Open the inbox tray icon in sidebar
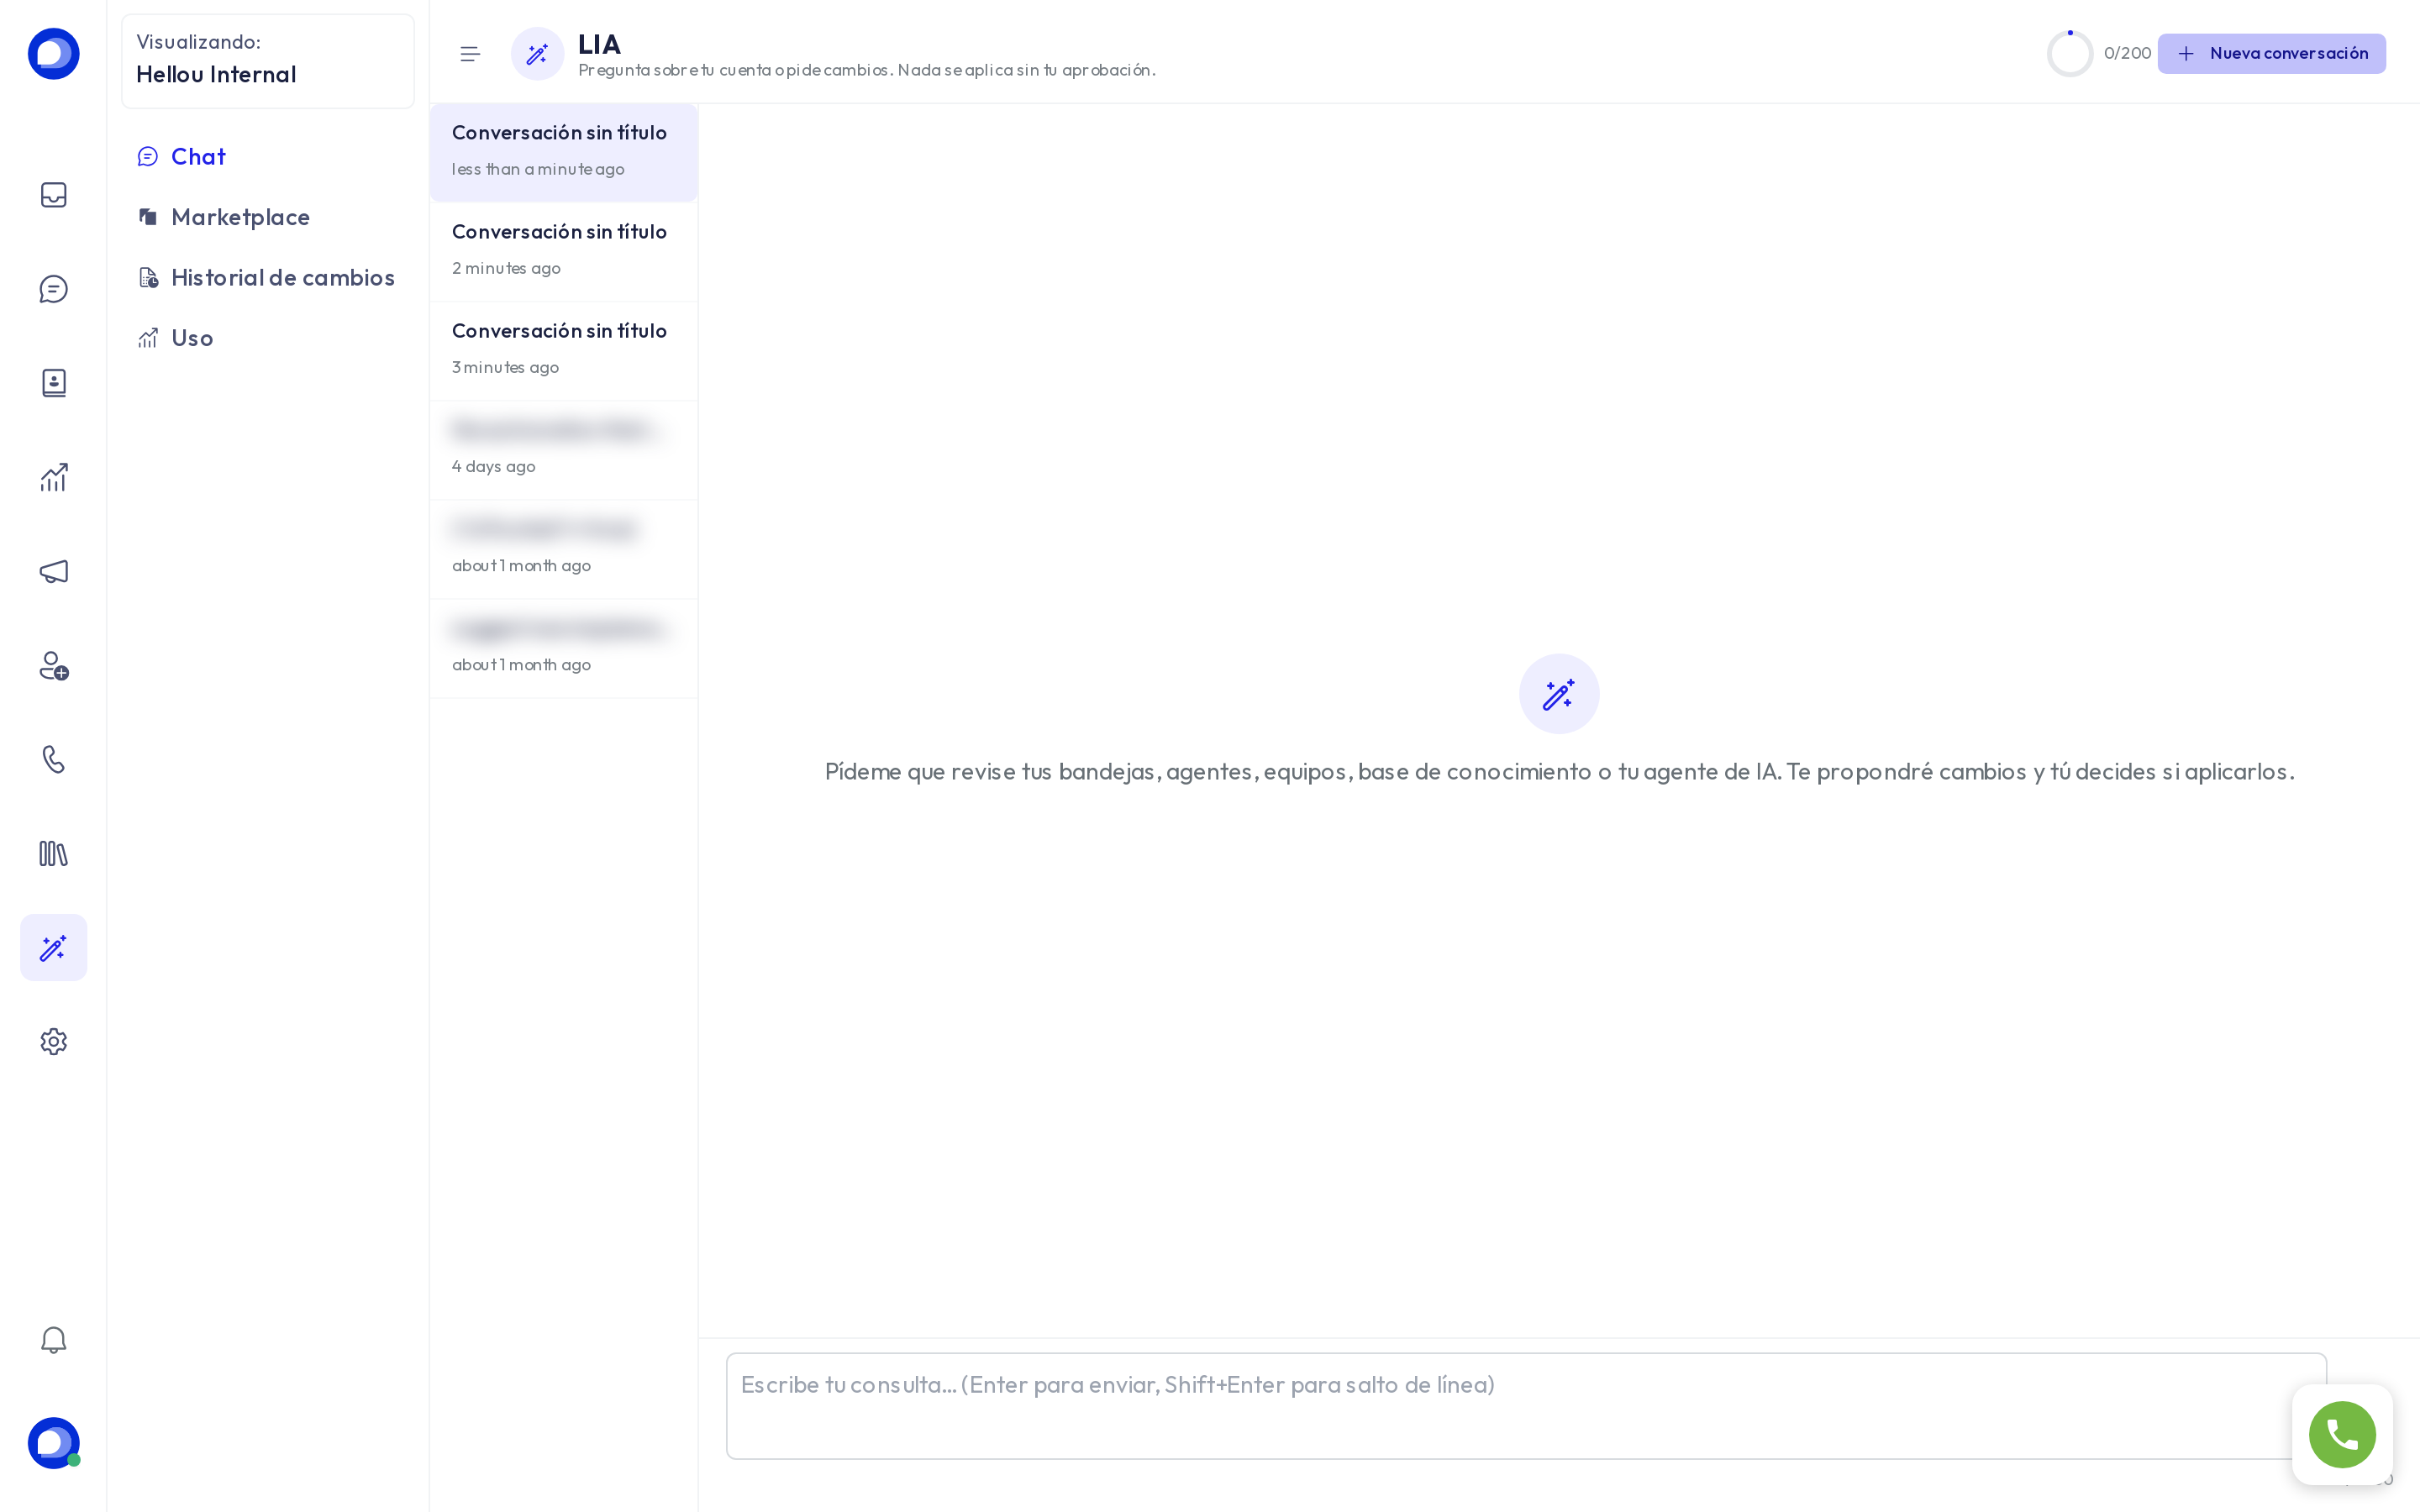2420x1512 pixels. (53, 195)
